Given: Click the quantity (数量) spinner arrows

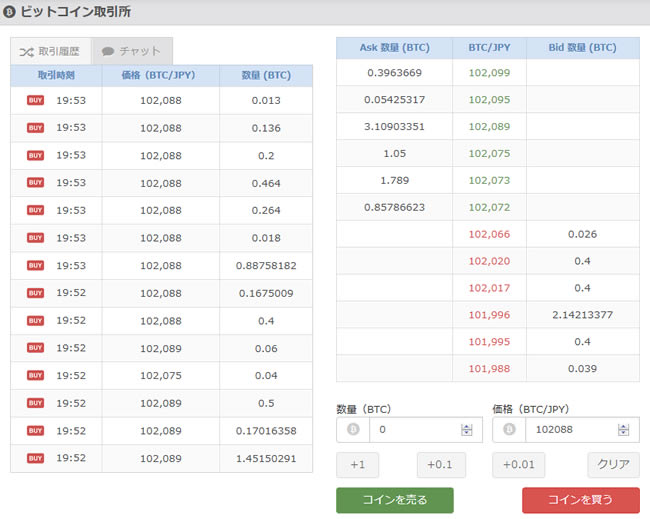Looking at the screenshot, I should click(x=466, y=430).
